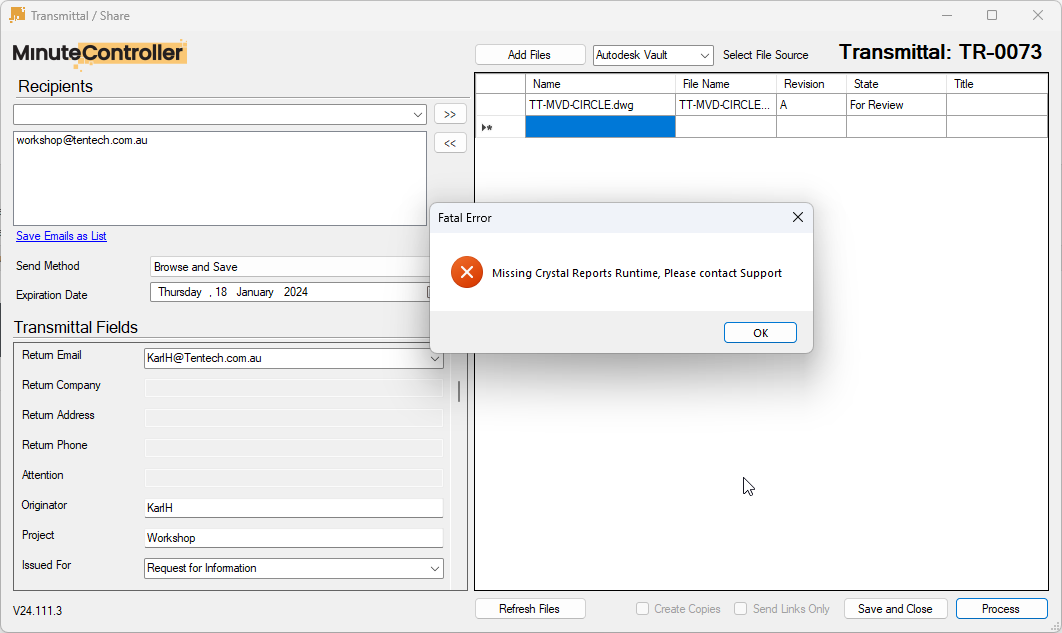Click the red error icon in the dialog
Screen dimensions: 1062x633
(466, 271)
